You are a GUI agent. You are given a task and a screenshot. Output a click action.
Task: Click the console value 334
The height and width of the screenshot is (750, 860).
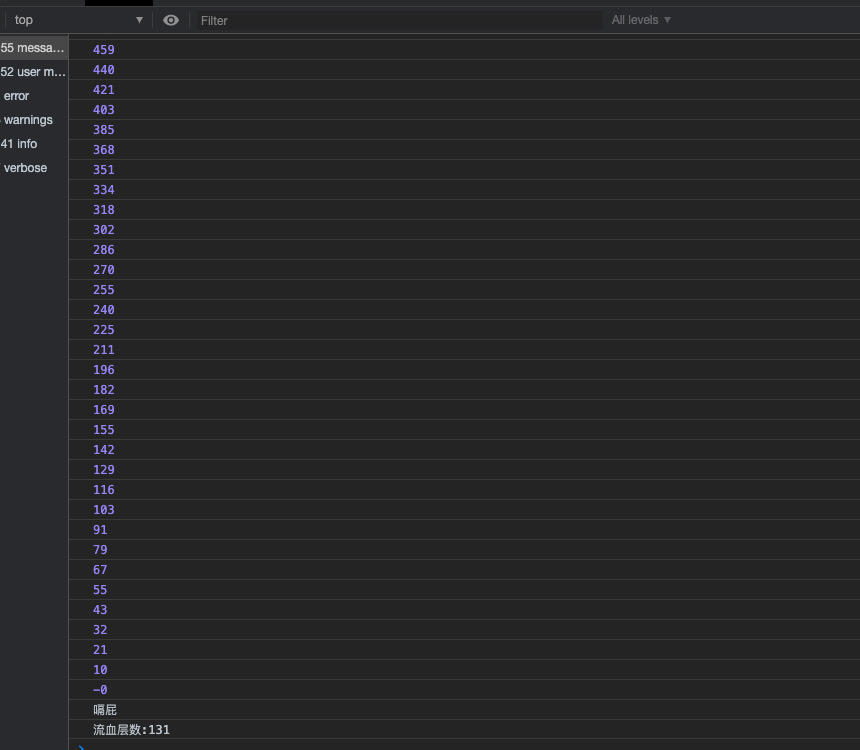pos(104,190)
